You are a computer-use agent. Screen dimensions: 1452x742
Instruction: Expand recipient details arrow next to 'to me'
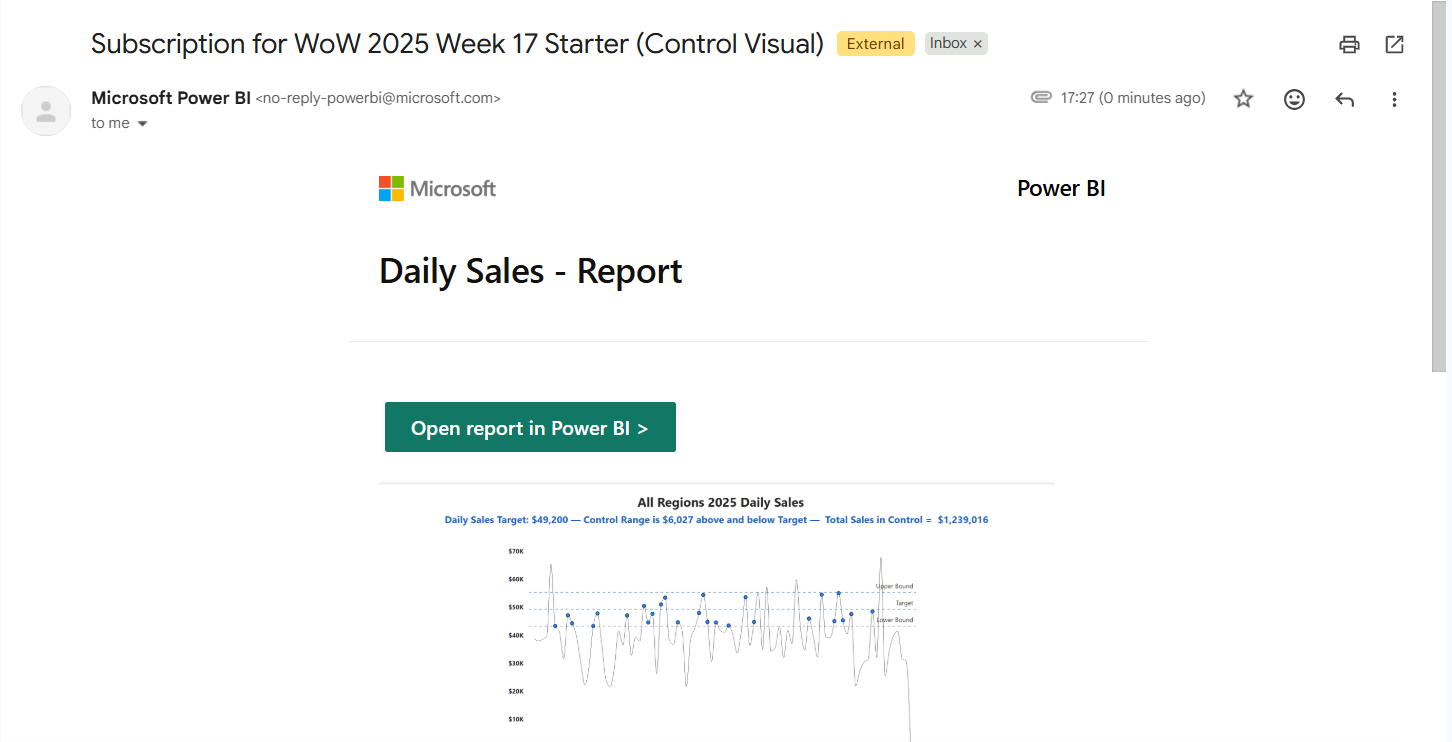coord(142,123)
